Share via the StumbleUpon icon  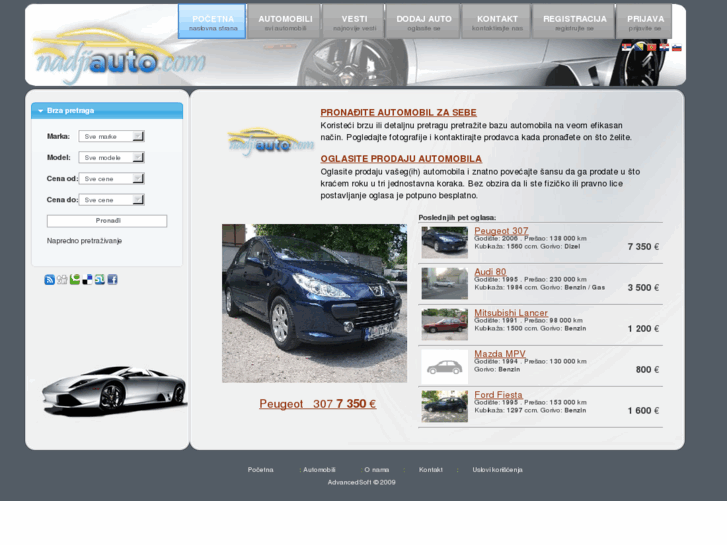point(99,280)
